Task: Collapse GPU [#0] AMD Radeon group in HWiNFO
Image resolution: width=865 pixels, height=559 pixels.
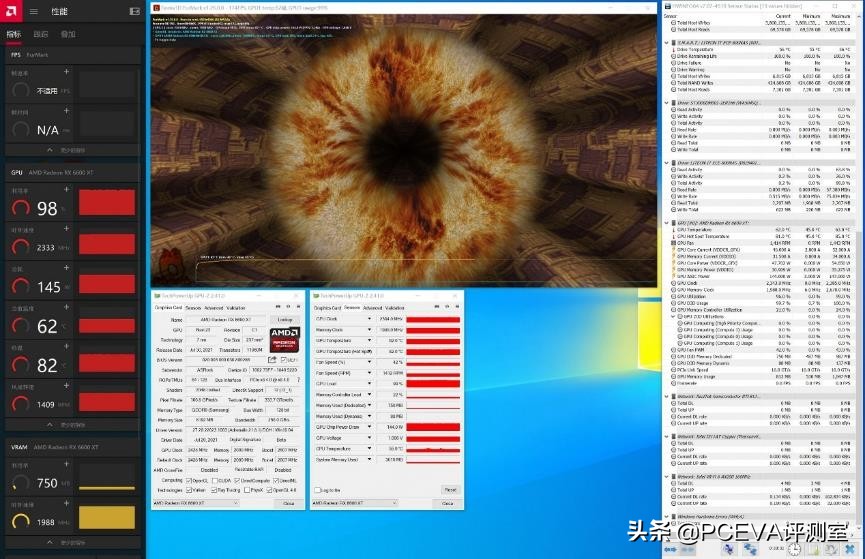Action: click(666, 223)
